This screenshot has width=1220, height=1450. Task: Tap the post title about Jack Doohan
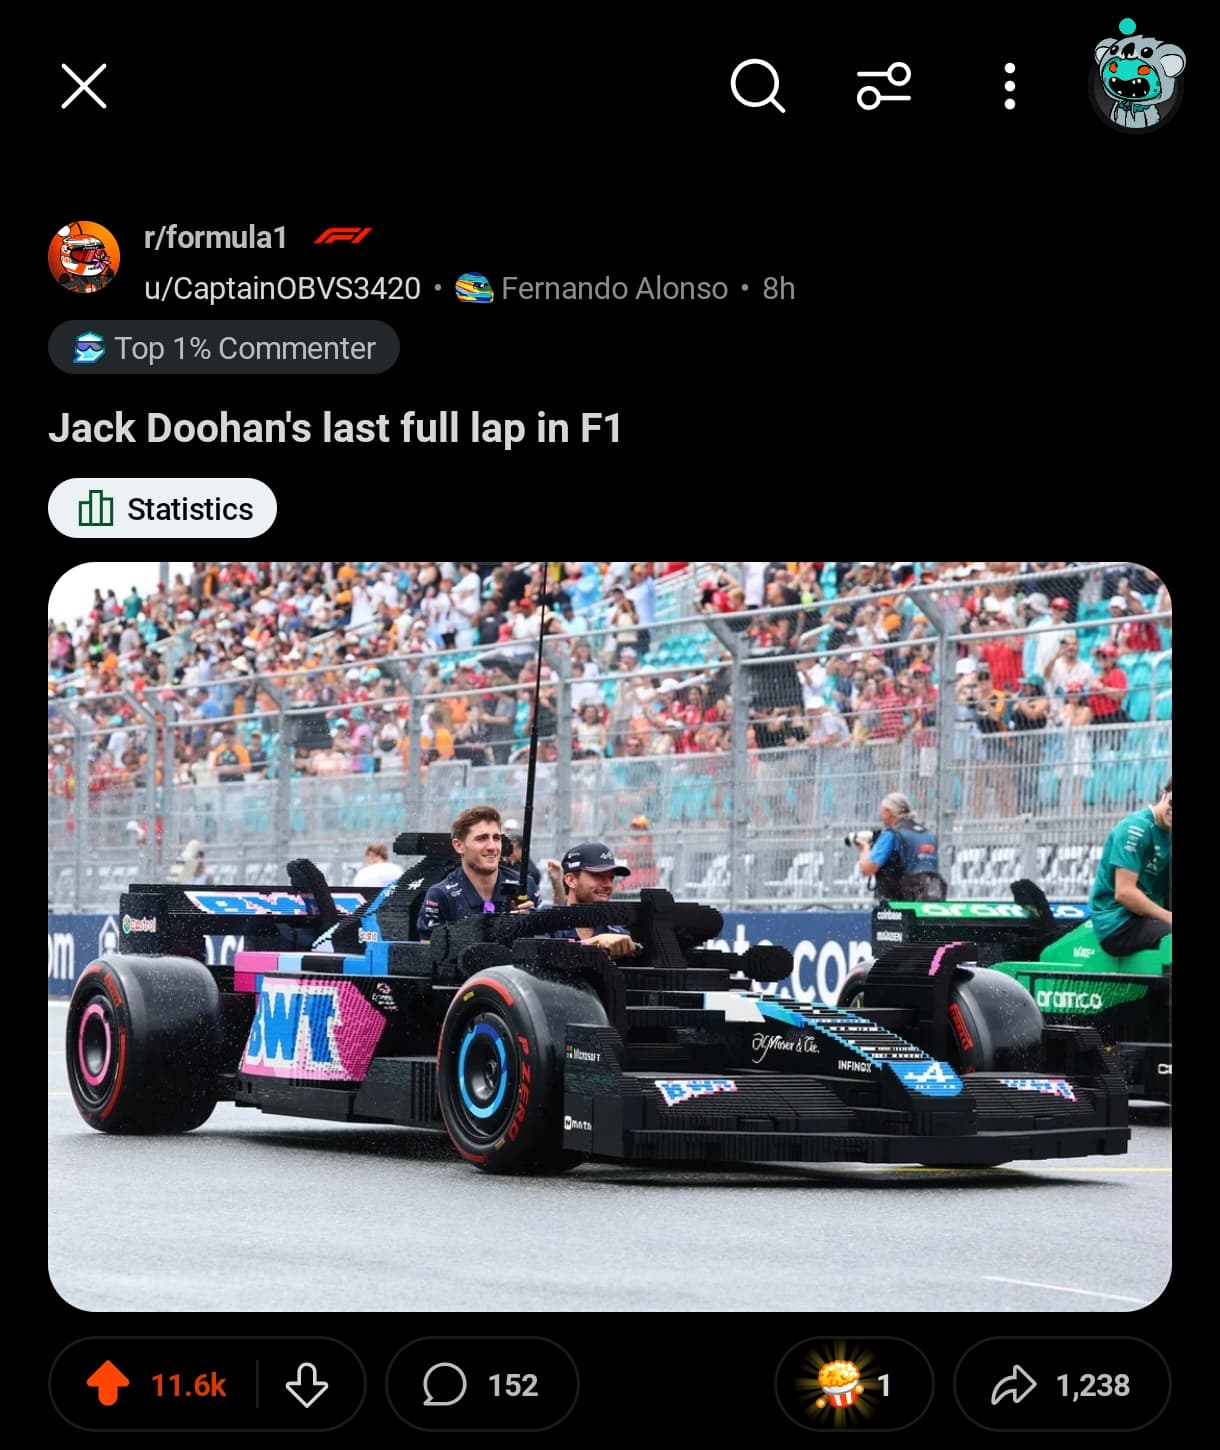coord(335,428)
